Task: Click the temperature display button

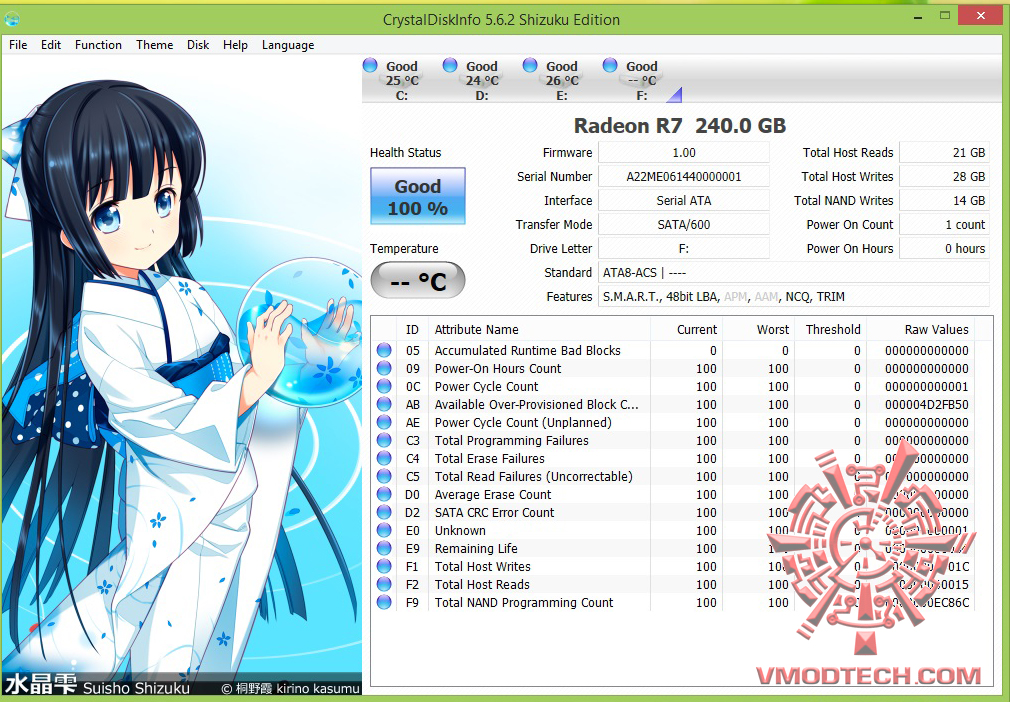Action: tap(417, 280)
